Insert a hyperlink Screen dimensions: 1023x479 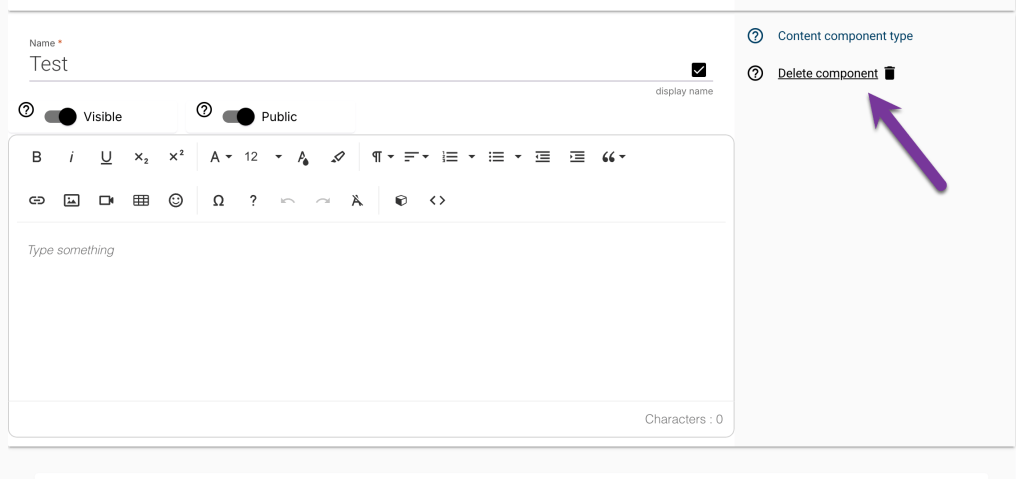(x=37, y=200)
